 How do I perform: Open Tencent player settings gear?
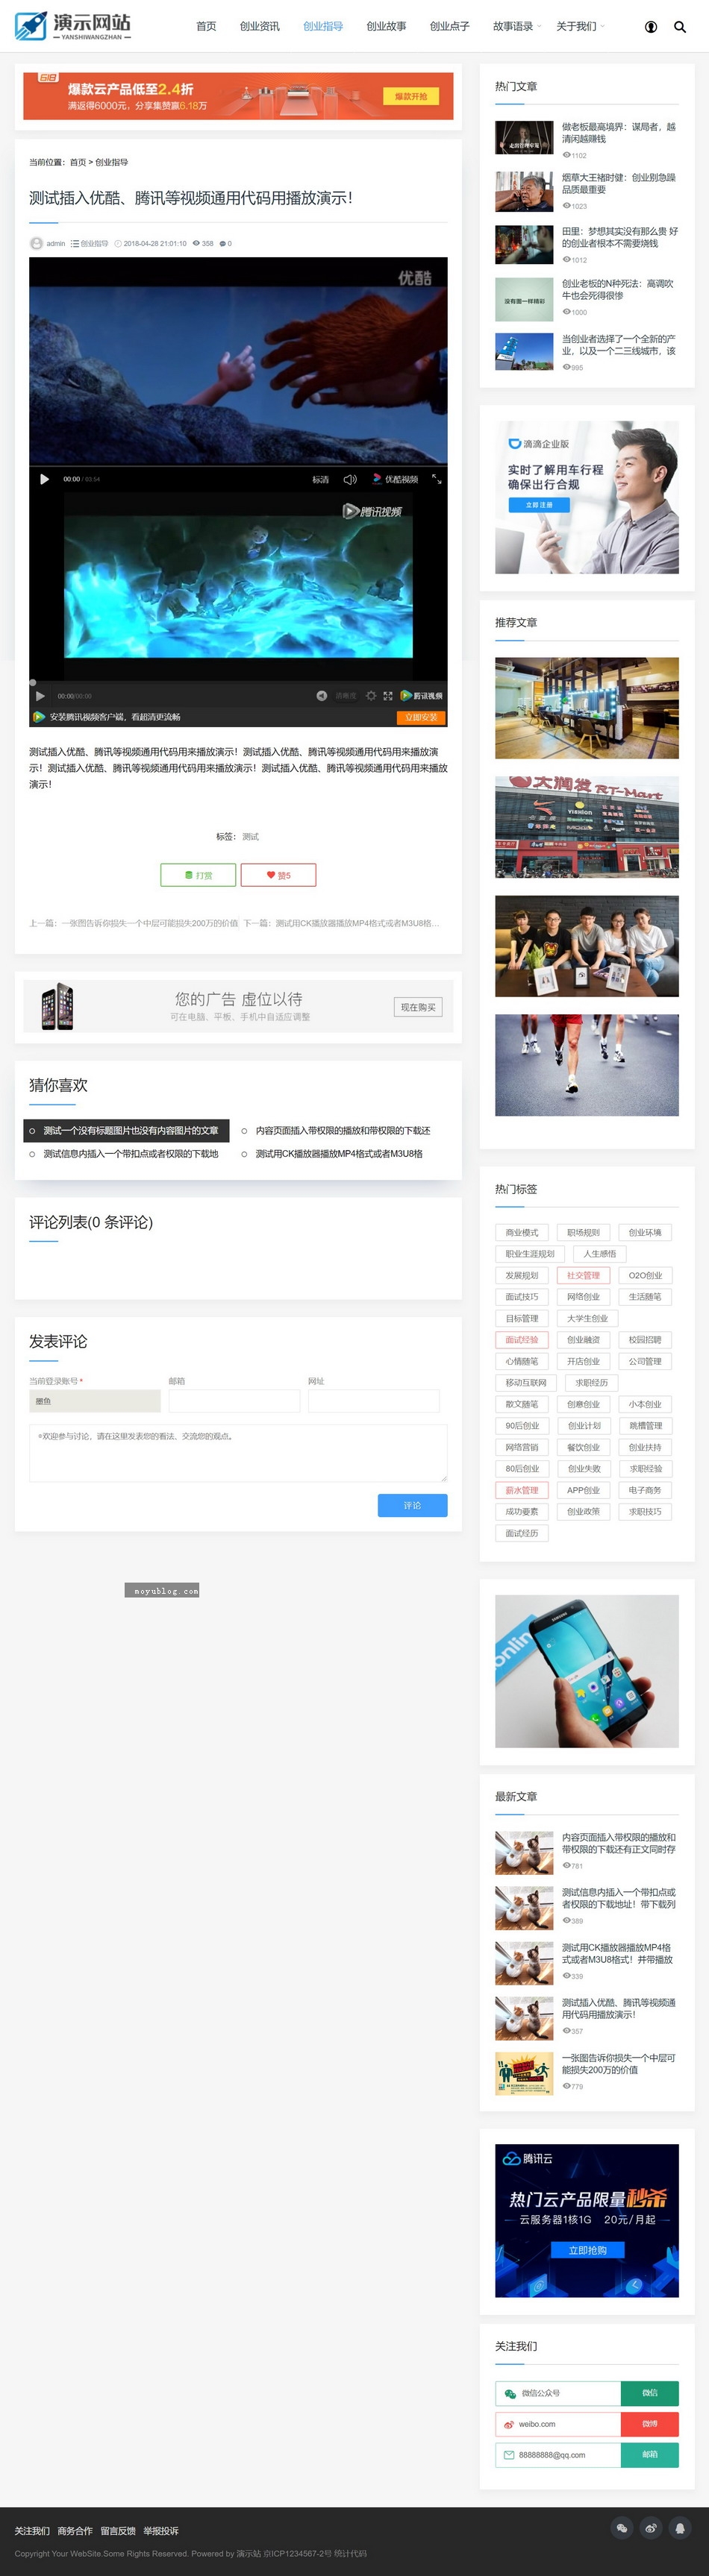click(371, 695)
